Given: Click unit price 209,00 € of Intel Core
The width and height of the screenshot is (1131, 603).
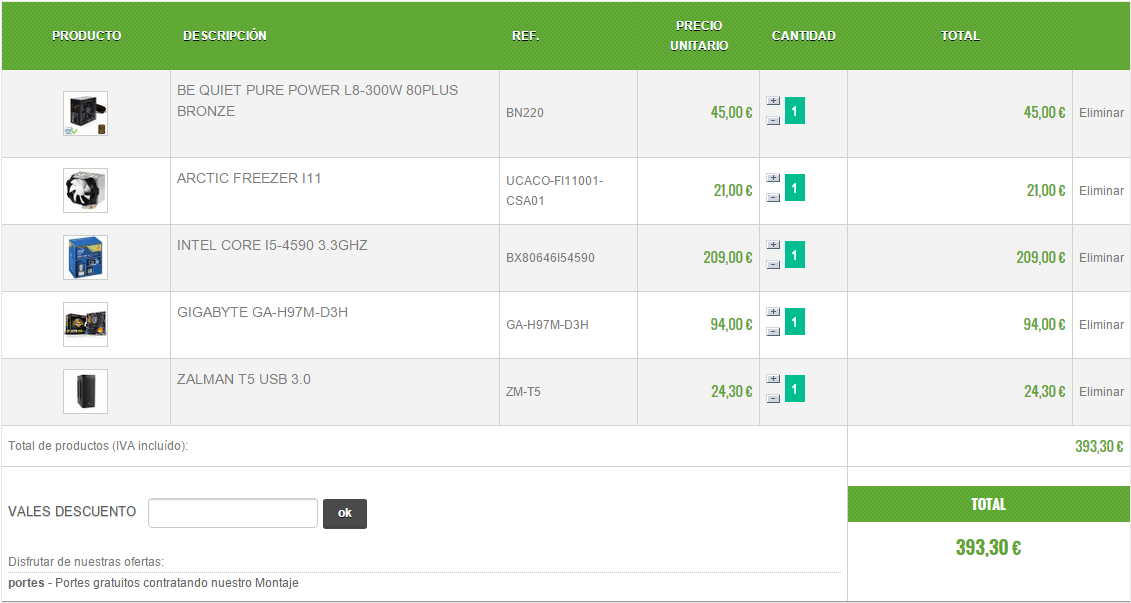Looking at the screenshot, I should (x=728, y=258).
